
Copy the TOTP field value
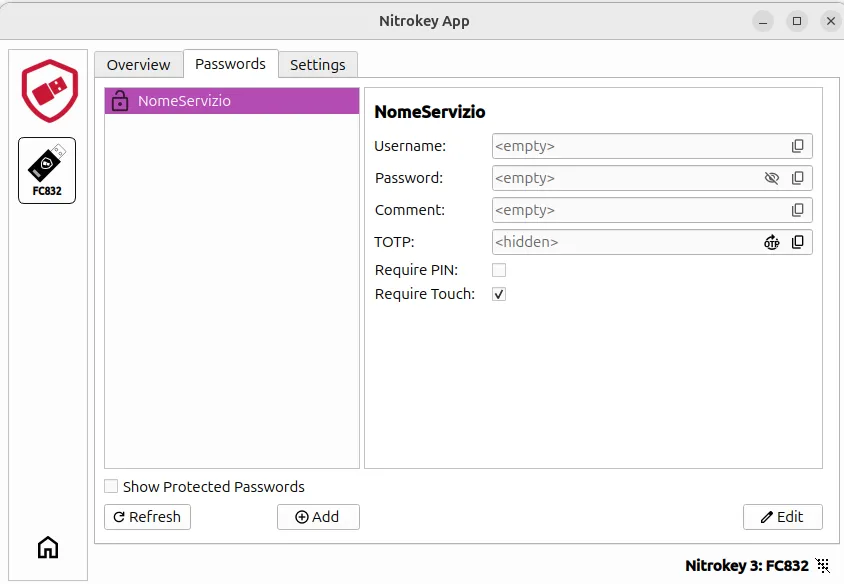pos(797,242)
